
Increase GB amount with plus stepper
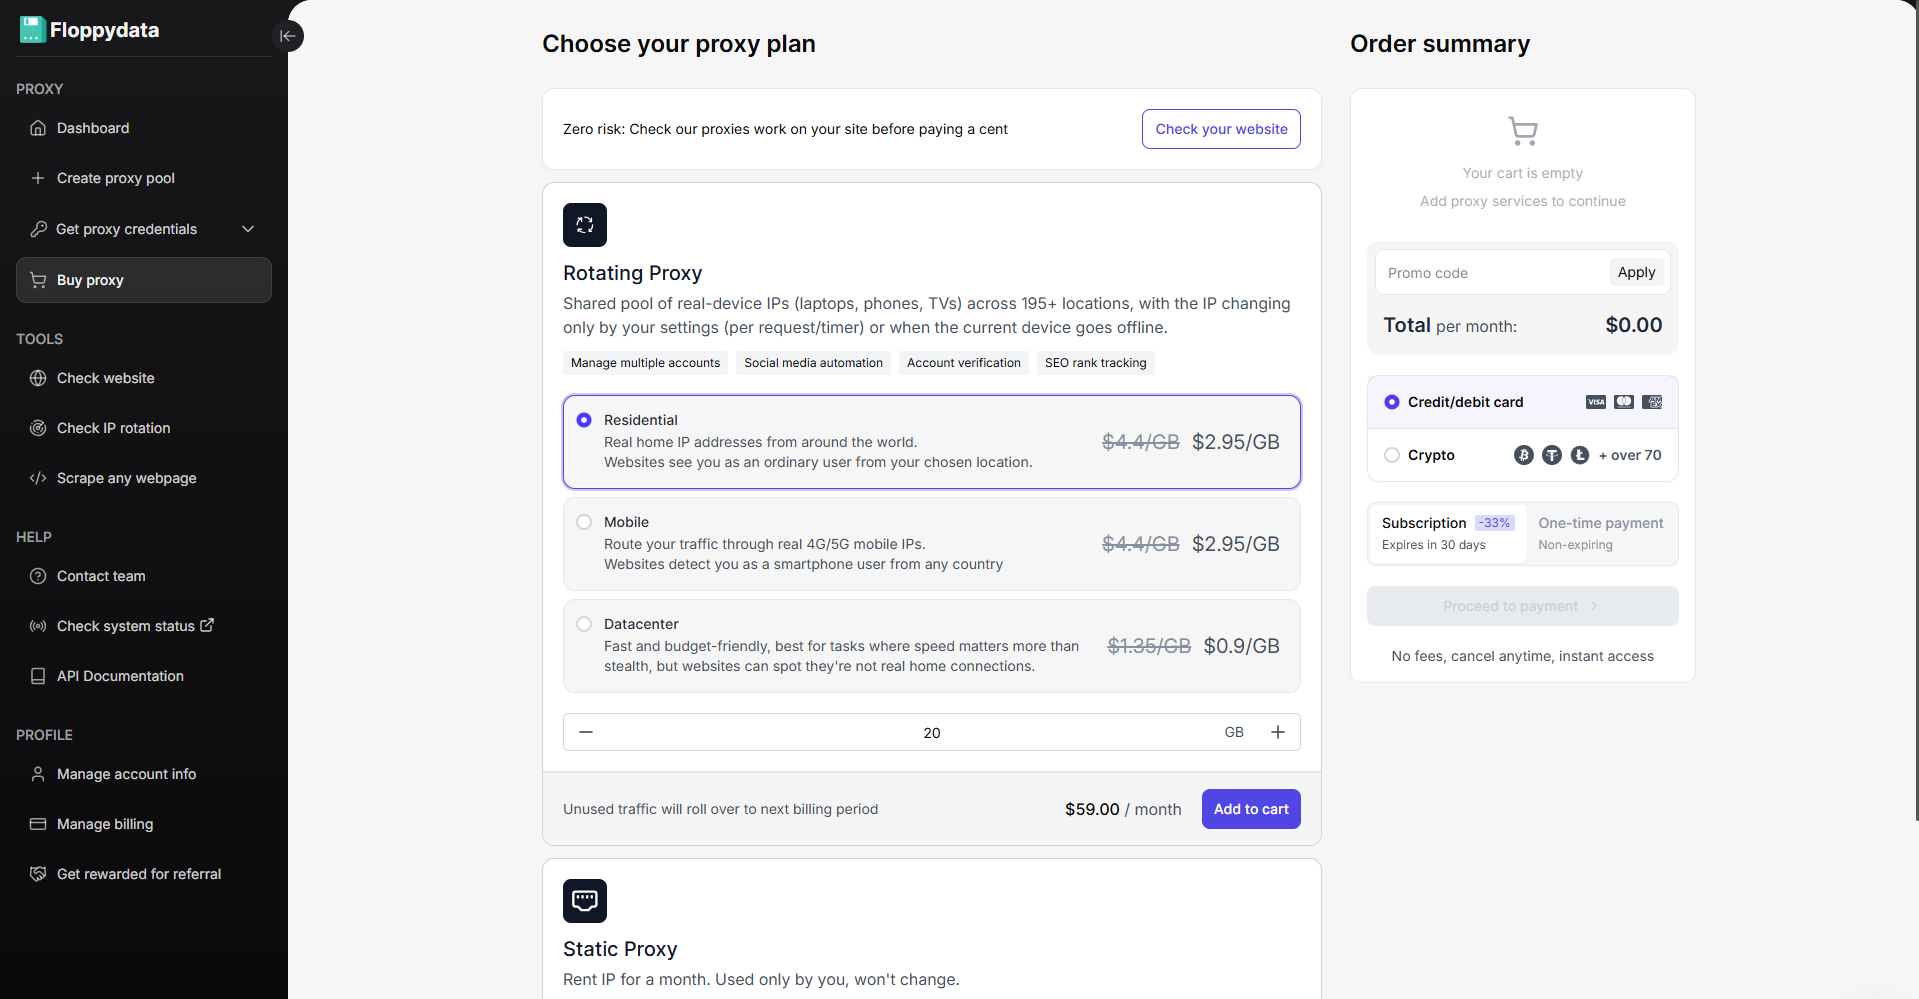(1278, 732)
